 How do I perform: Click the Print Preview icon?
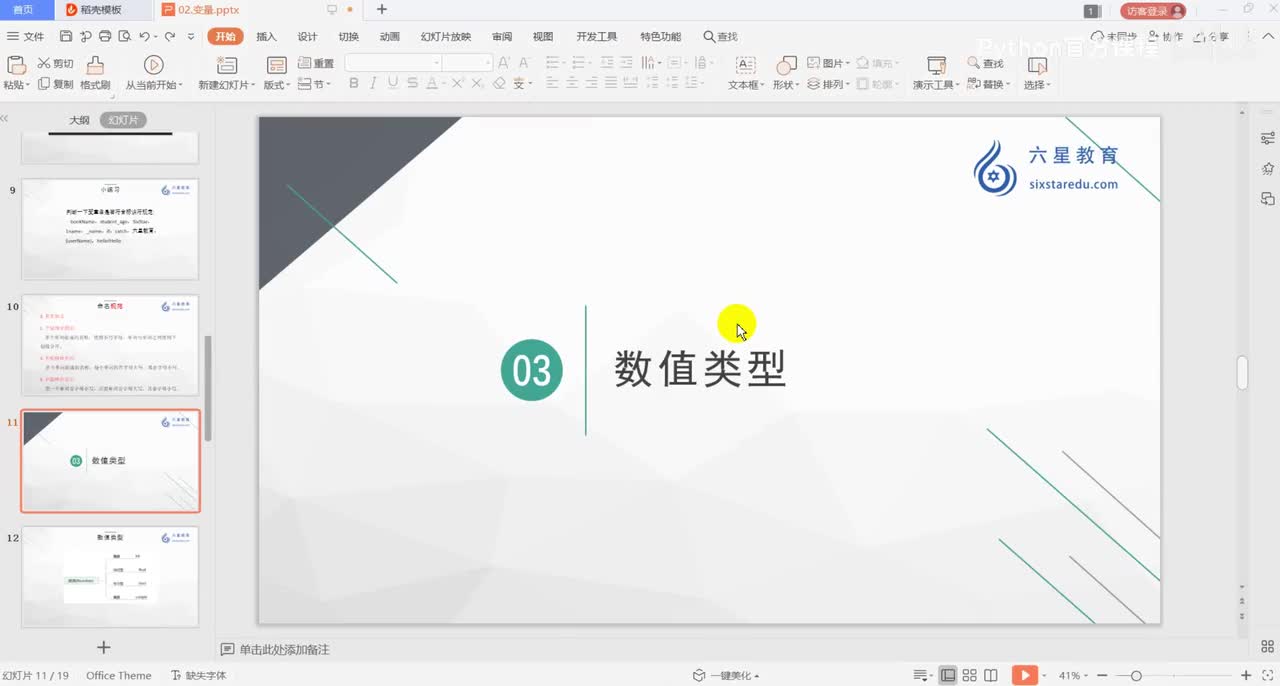124,36
